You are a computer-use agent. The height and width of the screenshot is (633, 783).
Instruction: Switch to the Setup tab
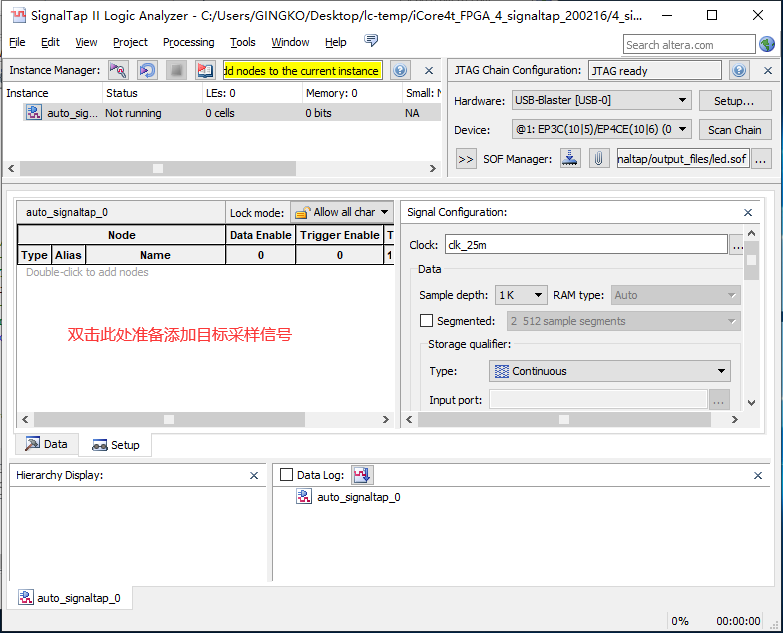coord(116,445)
